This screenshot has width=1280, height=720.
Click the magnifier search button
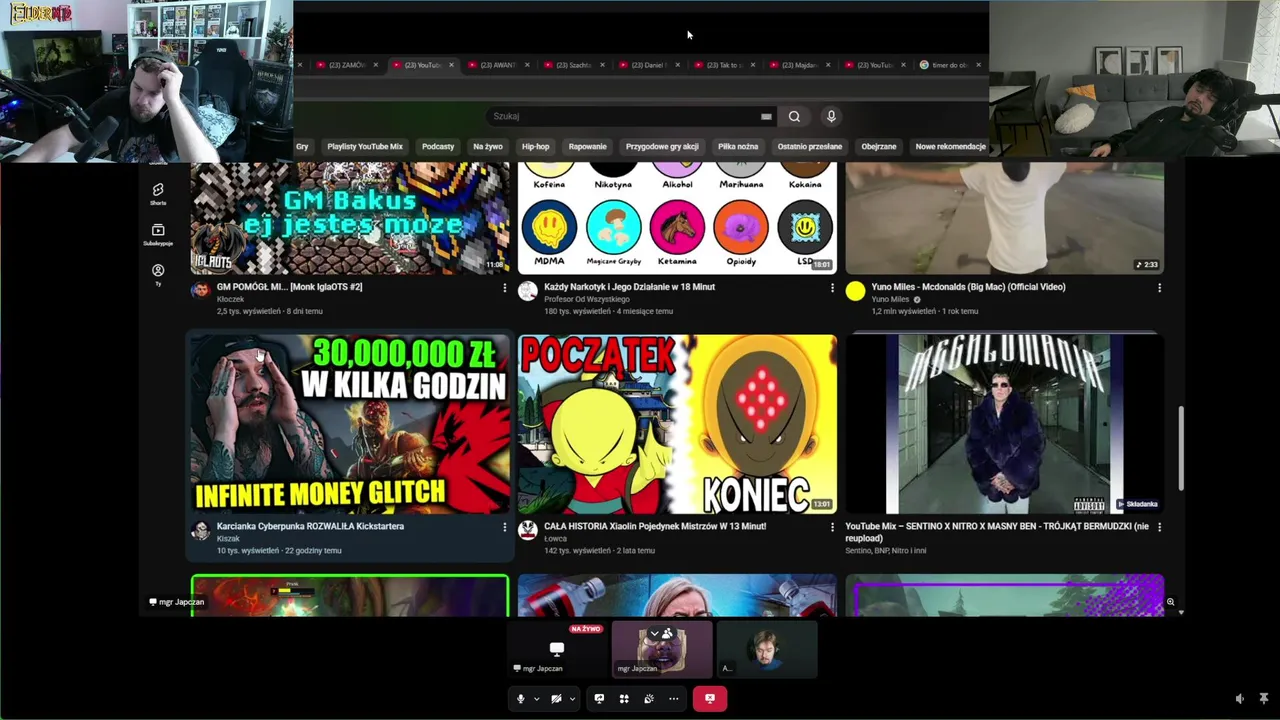(x=794, y=116)
